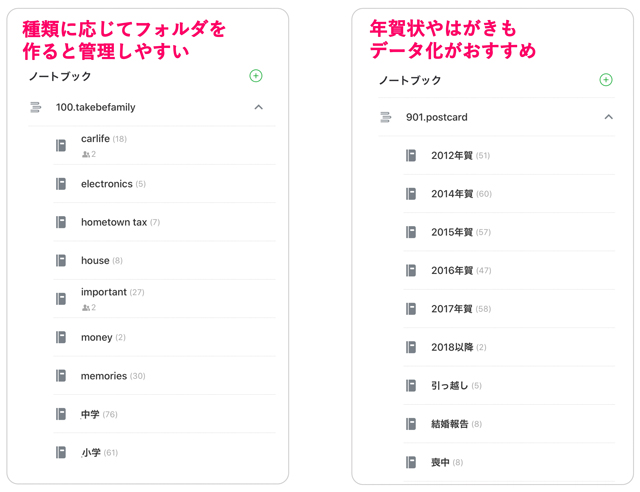Open the 2016年賀 notebook

[x=509, y=270]
